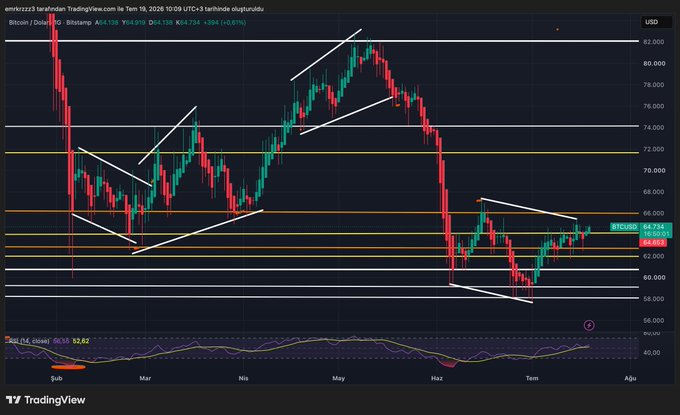Screen dimensions: 680x415
Task: Click the low value D64.138 in header
Action: tap(160, 23)
